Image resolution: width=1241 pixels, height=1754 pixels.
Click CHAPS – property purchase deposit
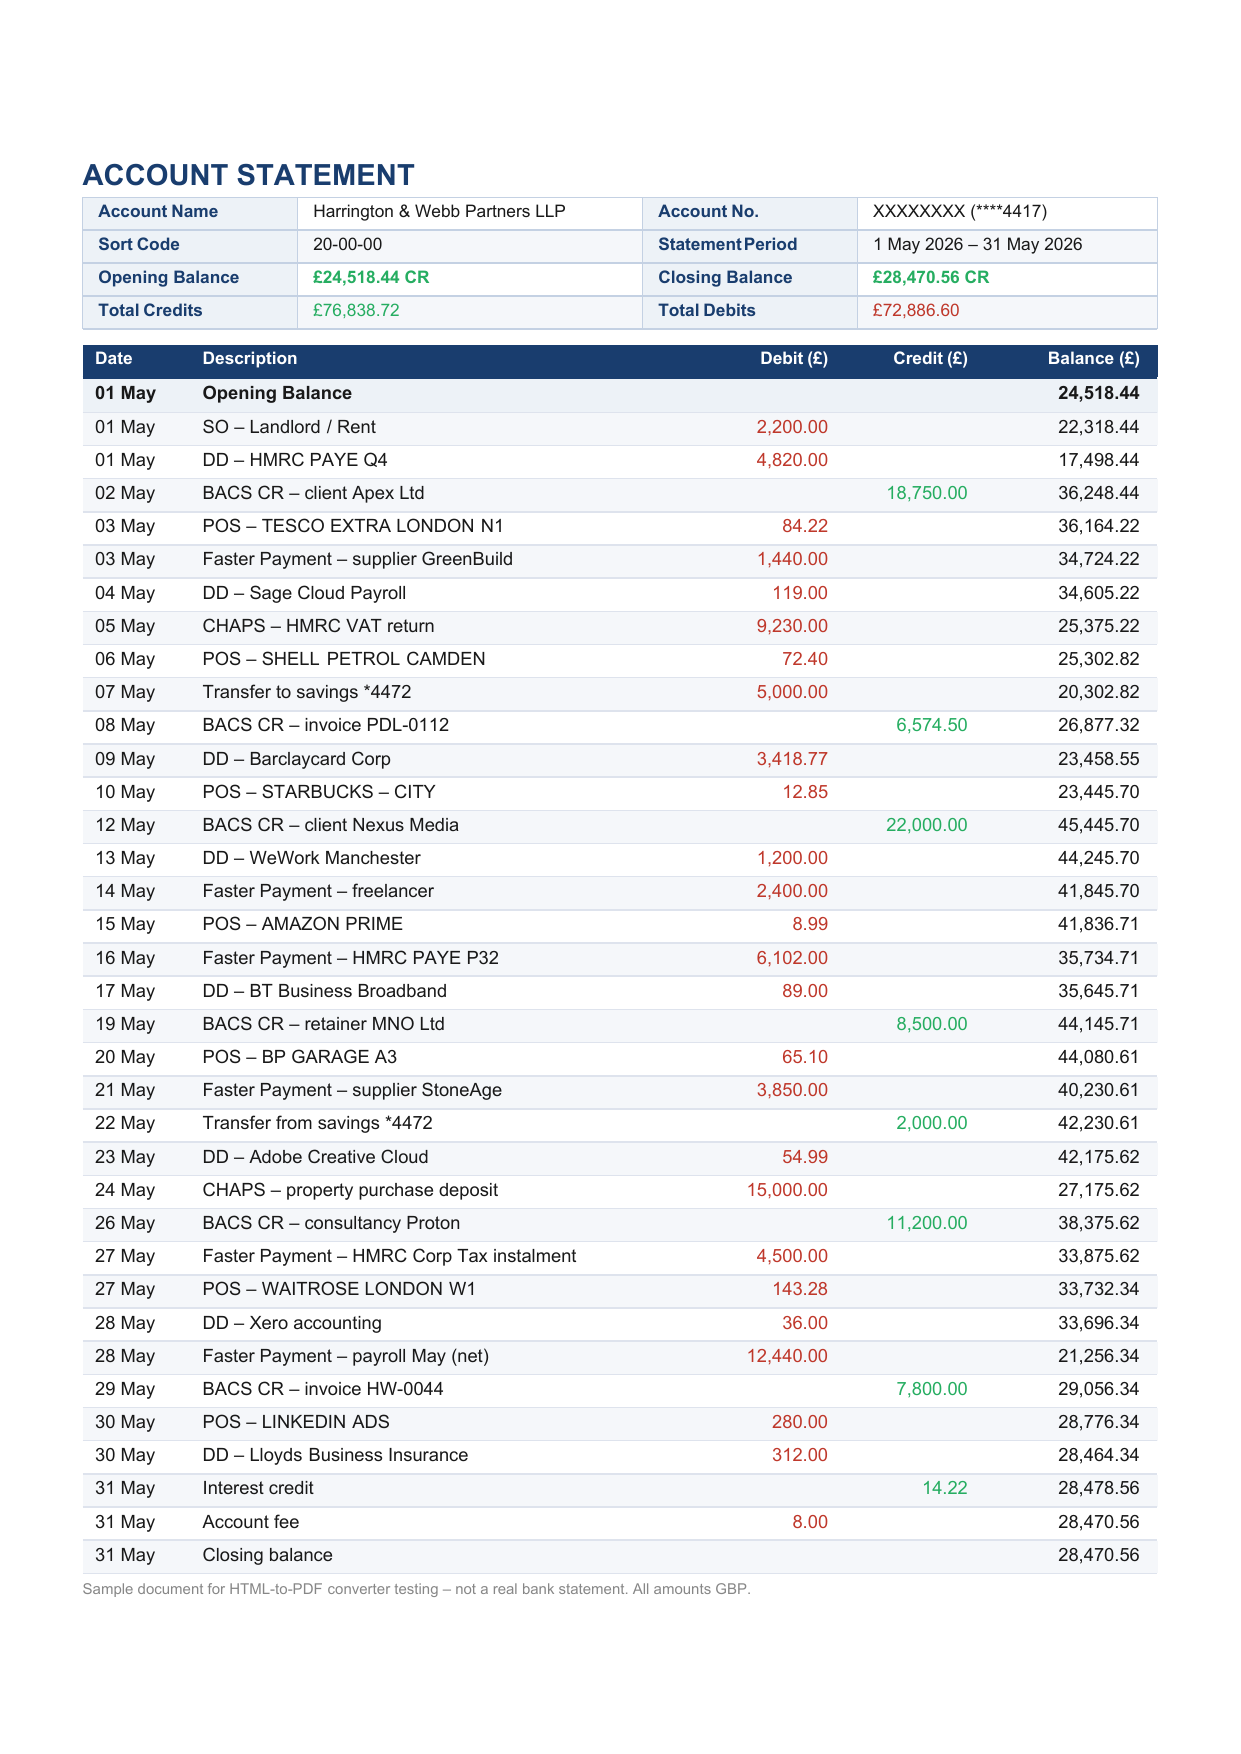coord(350,1190)
